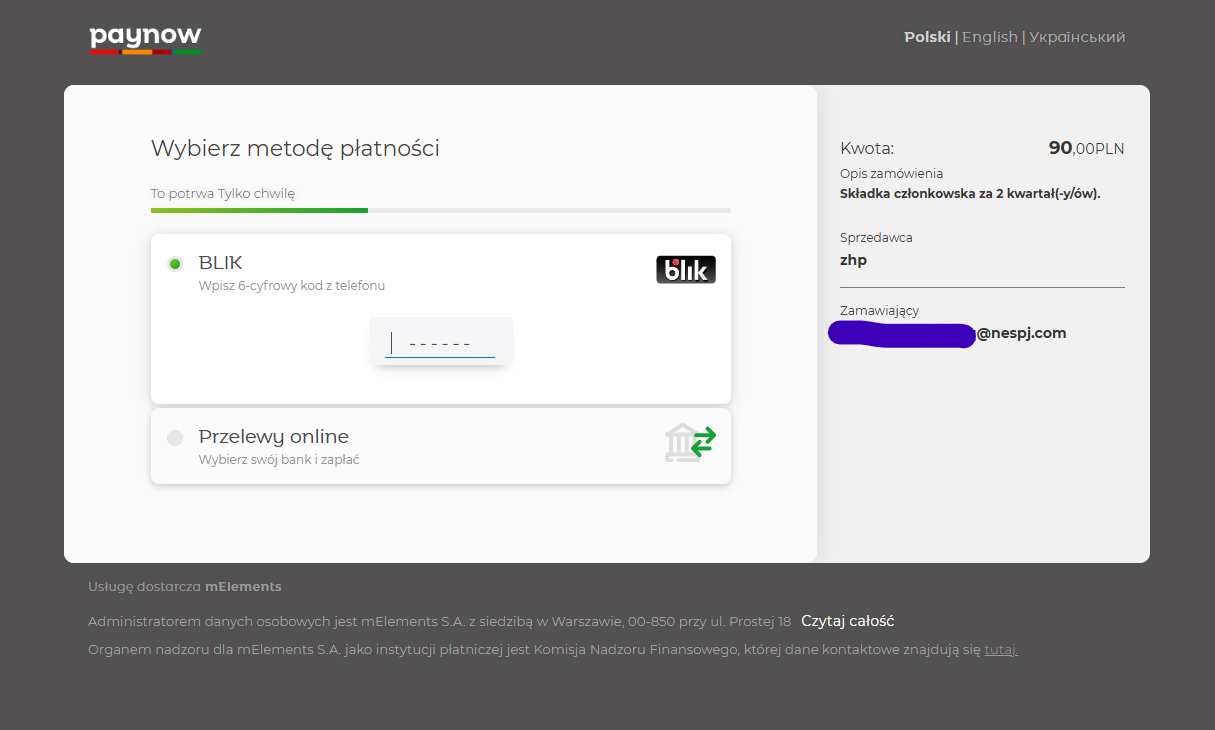The image size is (1215, 730).
Task: Click the 'Wpisz 6-cyfrowy kod z telefonu' hint
Action: click(x=291, y=286)
